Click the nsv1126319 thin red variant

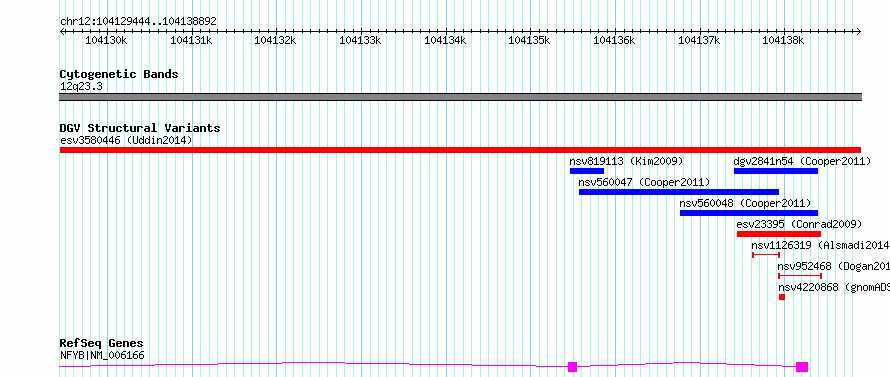(x=766, y=255)
